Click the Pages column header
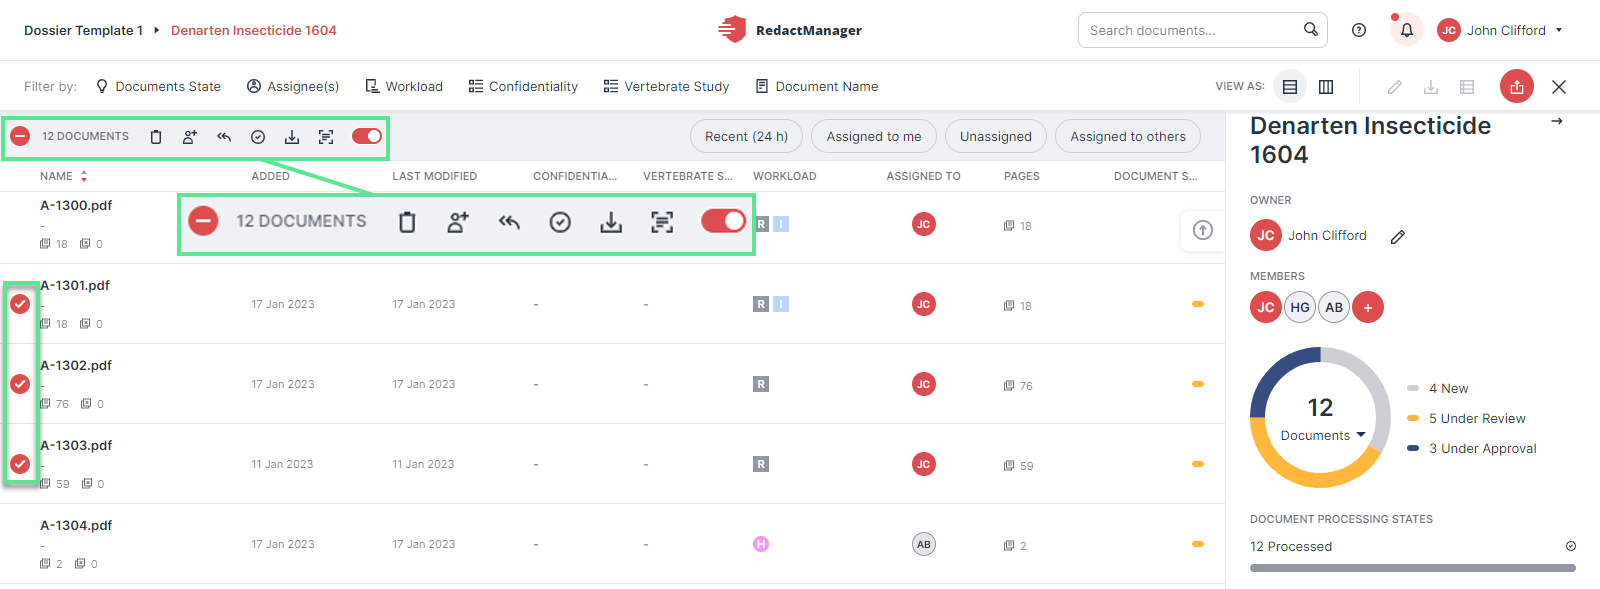The image size is (1600, 589). point(1022,176)
